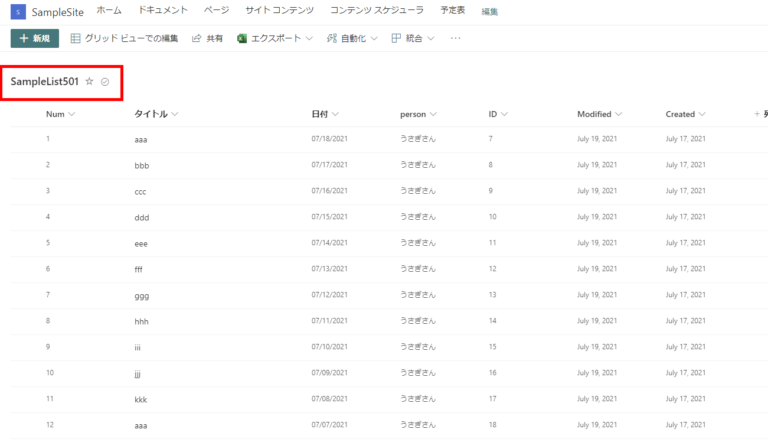Click the status circle icon beside SampleList501

[105, 82]
